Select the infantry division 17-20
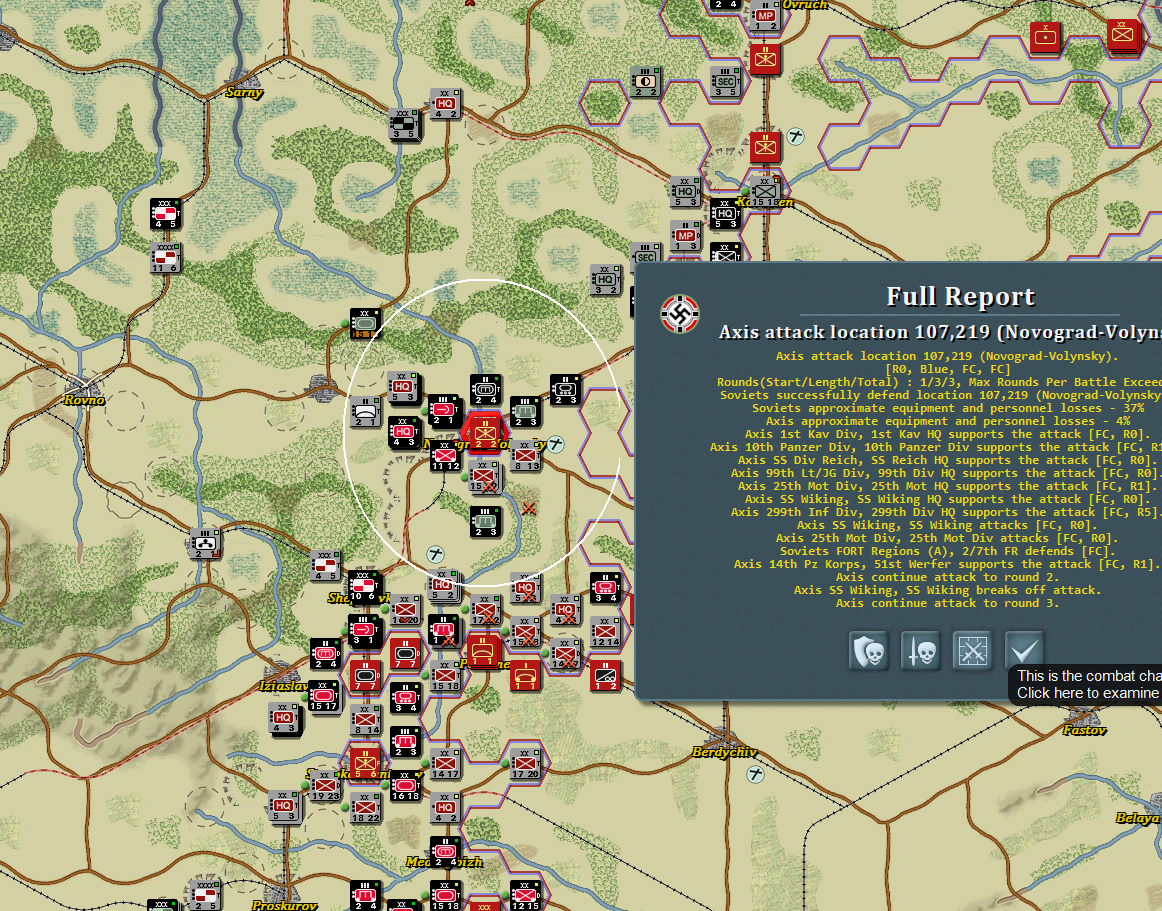This screenshot has height=911, width=1162. 525,763
